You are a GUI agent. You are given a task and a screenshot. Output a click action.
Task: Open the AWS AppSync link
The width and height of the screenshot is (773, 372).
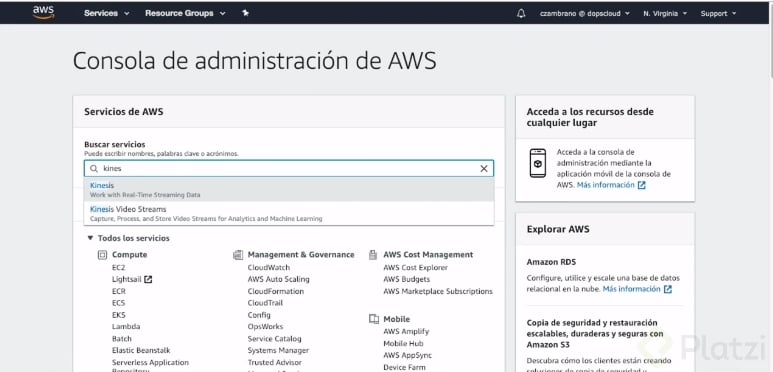[x=407, y=355]
